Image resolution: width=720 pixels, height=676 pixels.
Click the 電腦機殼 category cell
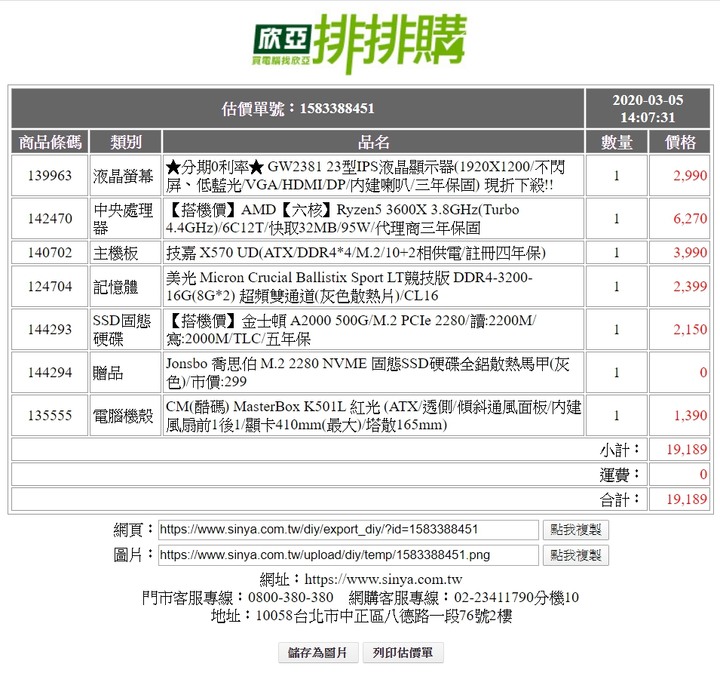[123, 416]
